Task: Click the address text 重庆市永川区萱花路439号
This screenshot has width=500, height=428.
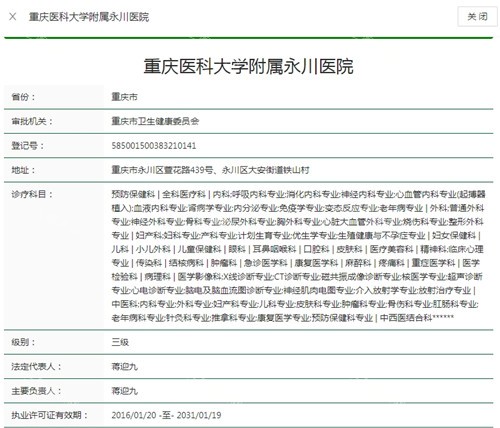Action: coord(162,170)
